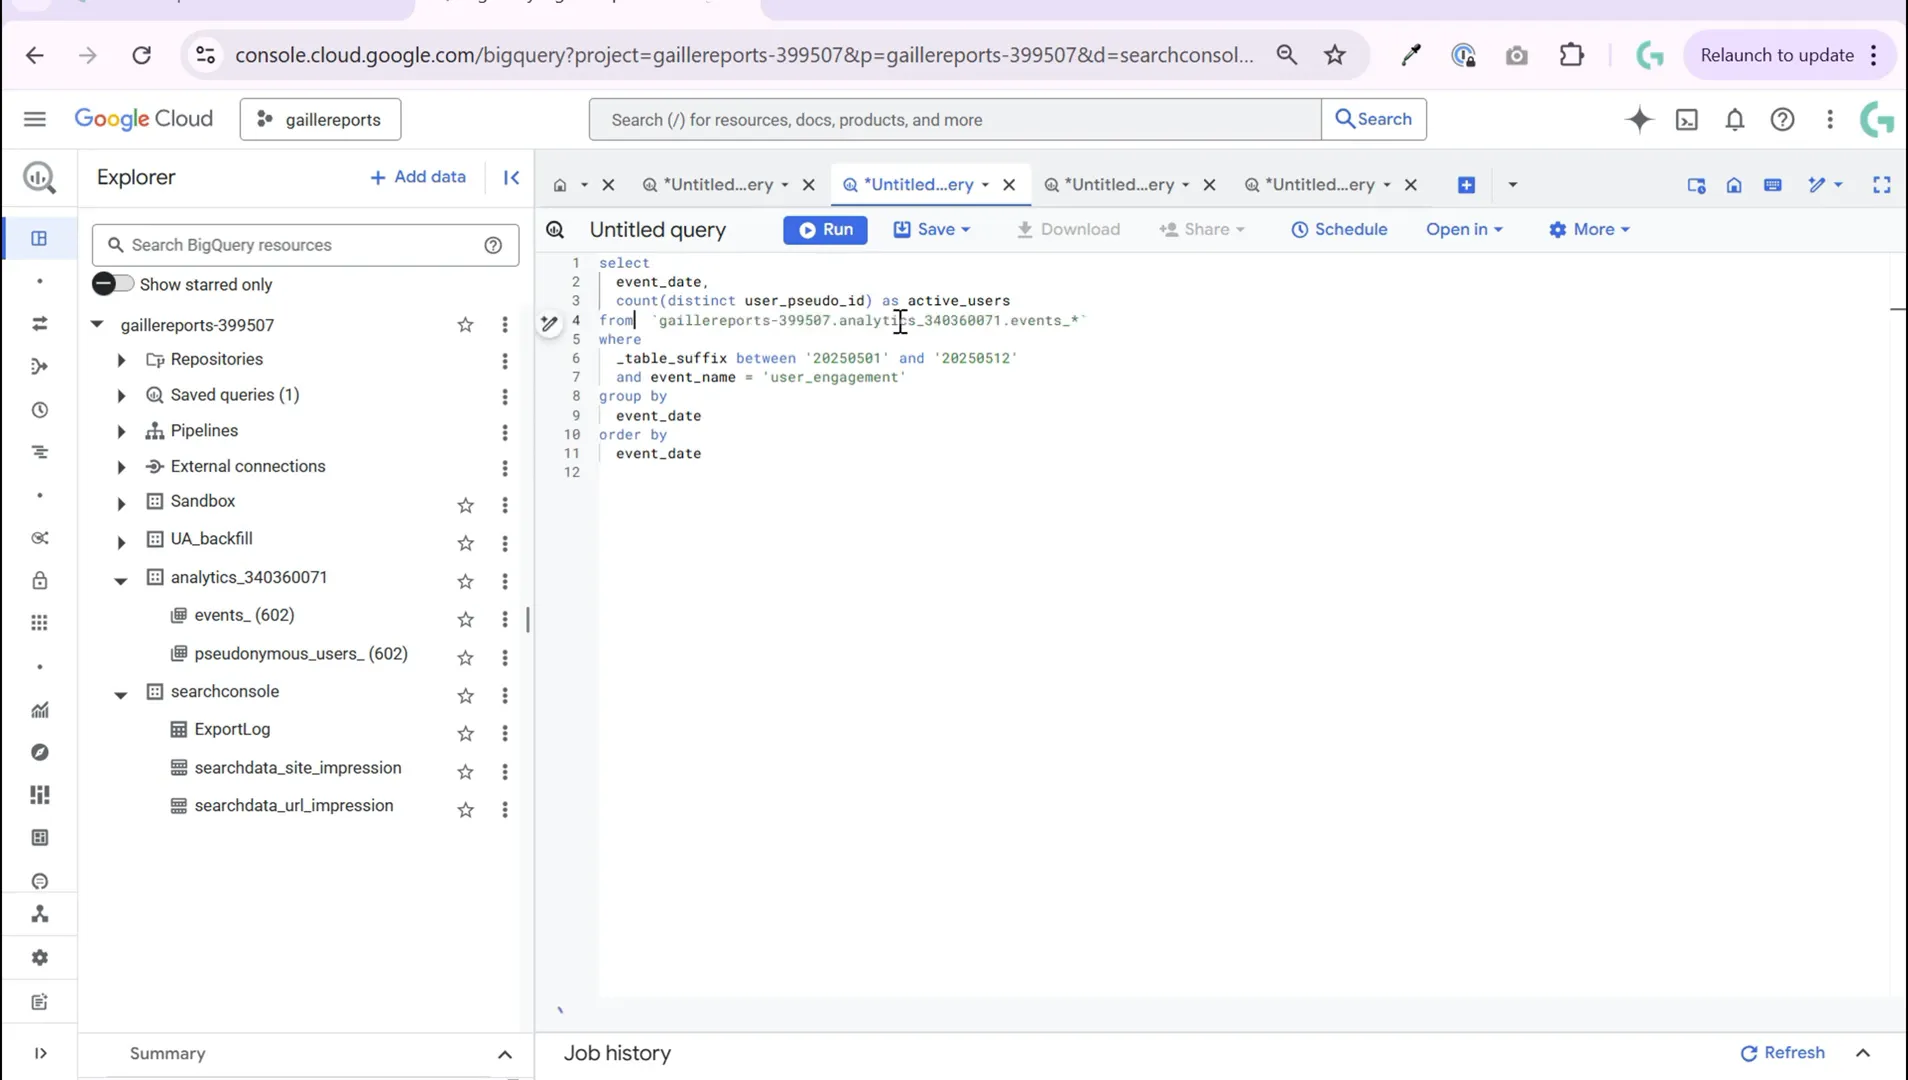Open the data transfers sidebar icon
1908x1080 pixels.
click(39, 324)
